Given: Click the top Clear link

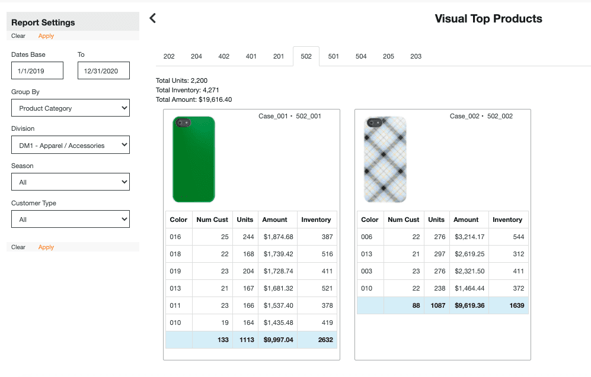Looking at the screenshot, I should [18, 36].
